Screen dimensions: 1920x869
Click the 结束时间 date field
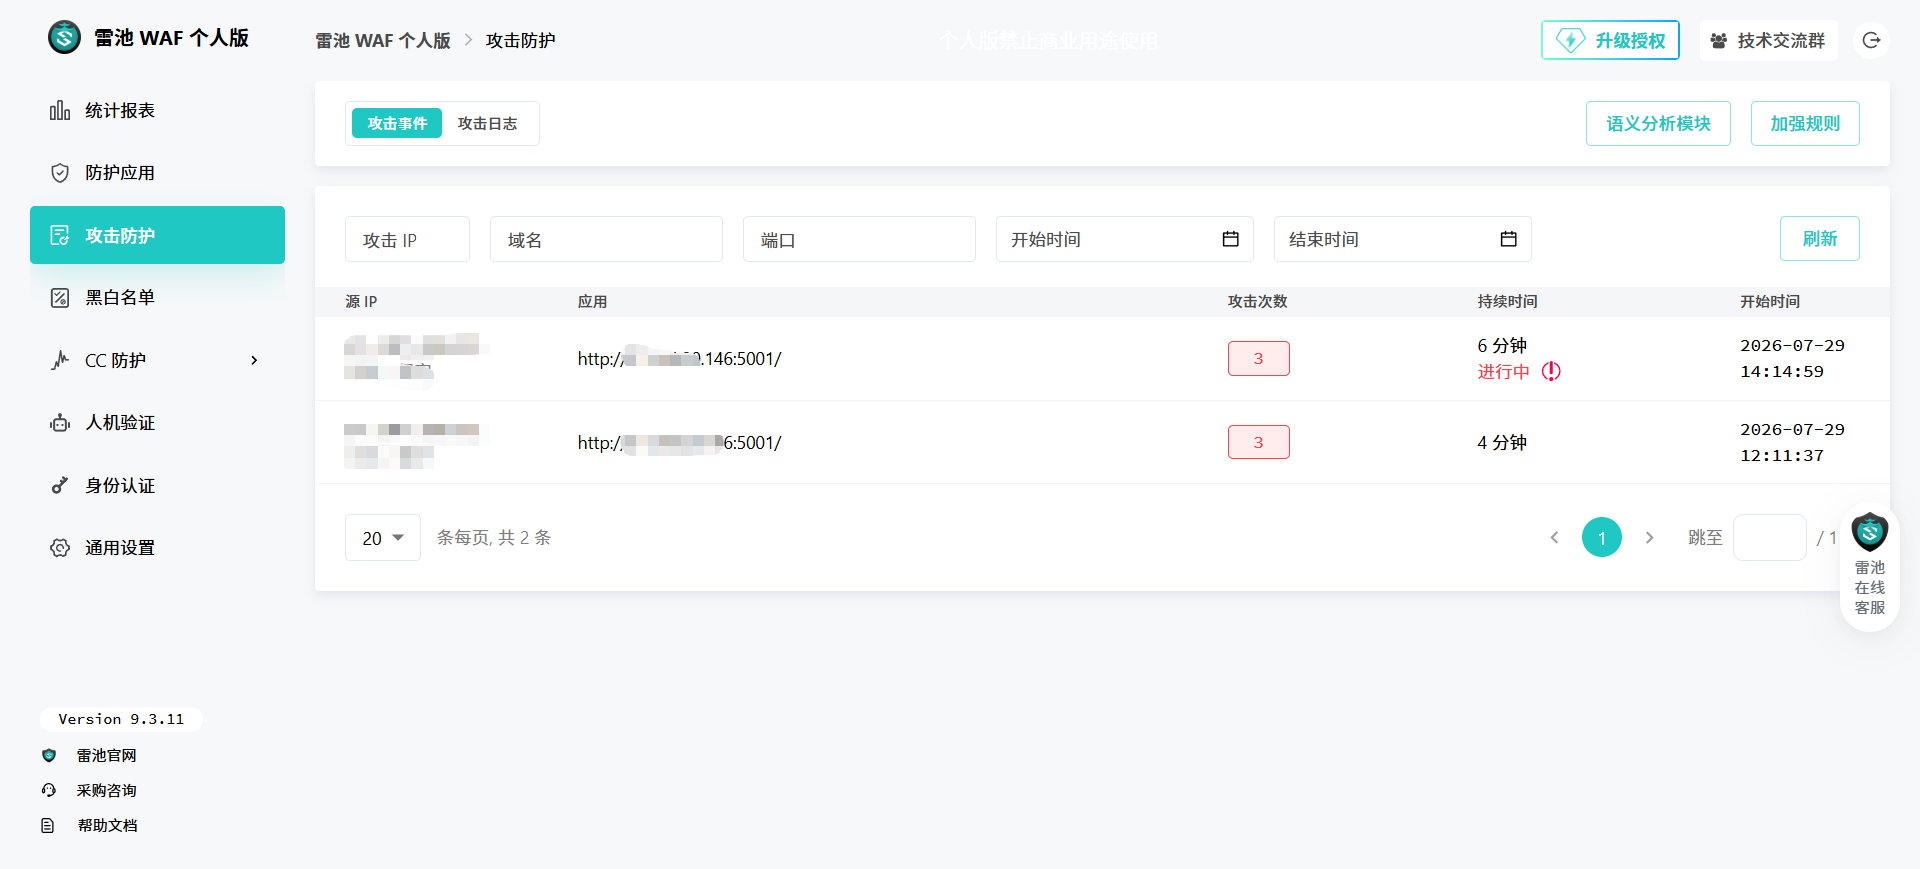pyautogui.click(x=1403, y=239)
